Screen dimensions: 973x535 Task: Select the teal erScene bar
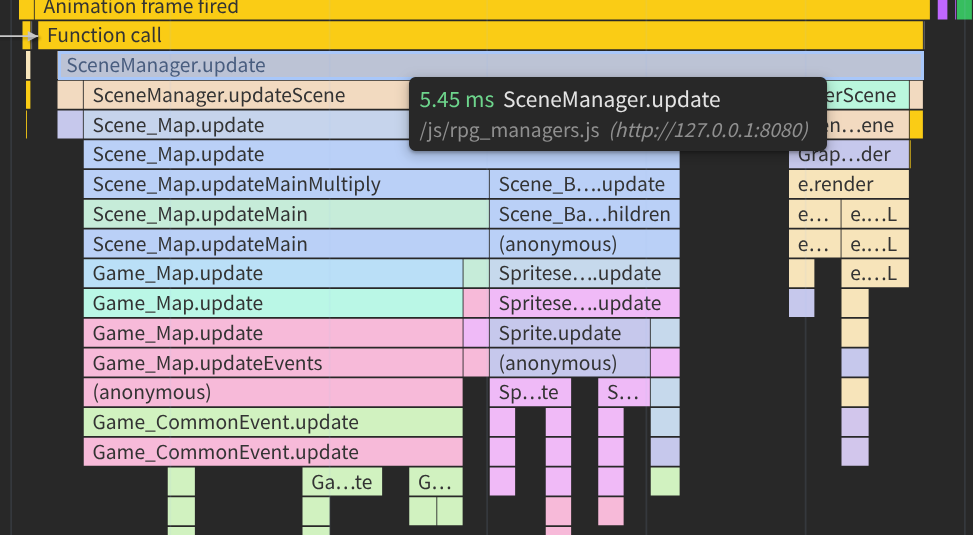(868, 95)
